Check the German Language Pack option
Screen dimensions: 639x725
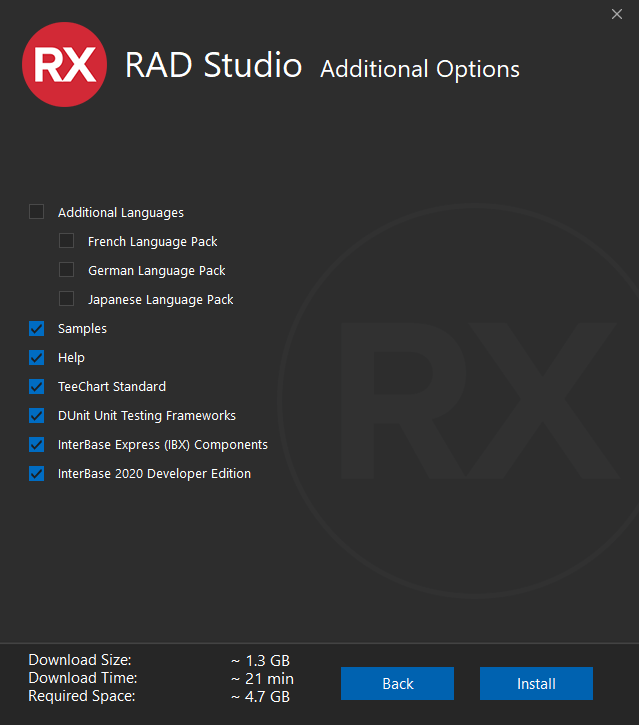(67, 270)
